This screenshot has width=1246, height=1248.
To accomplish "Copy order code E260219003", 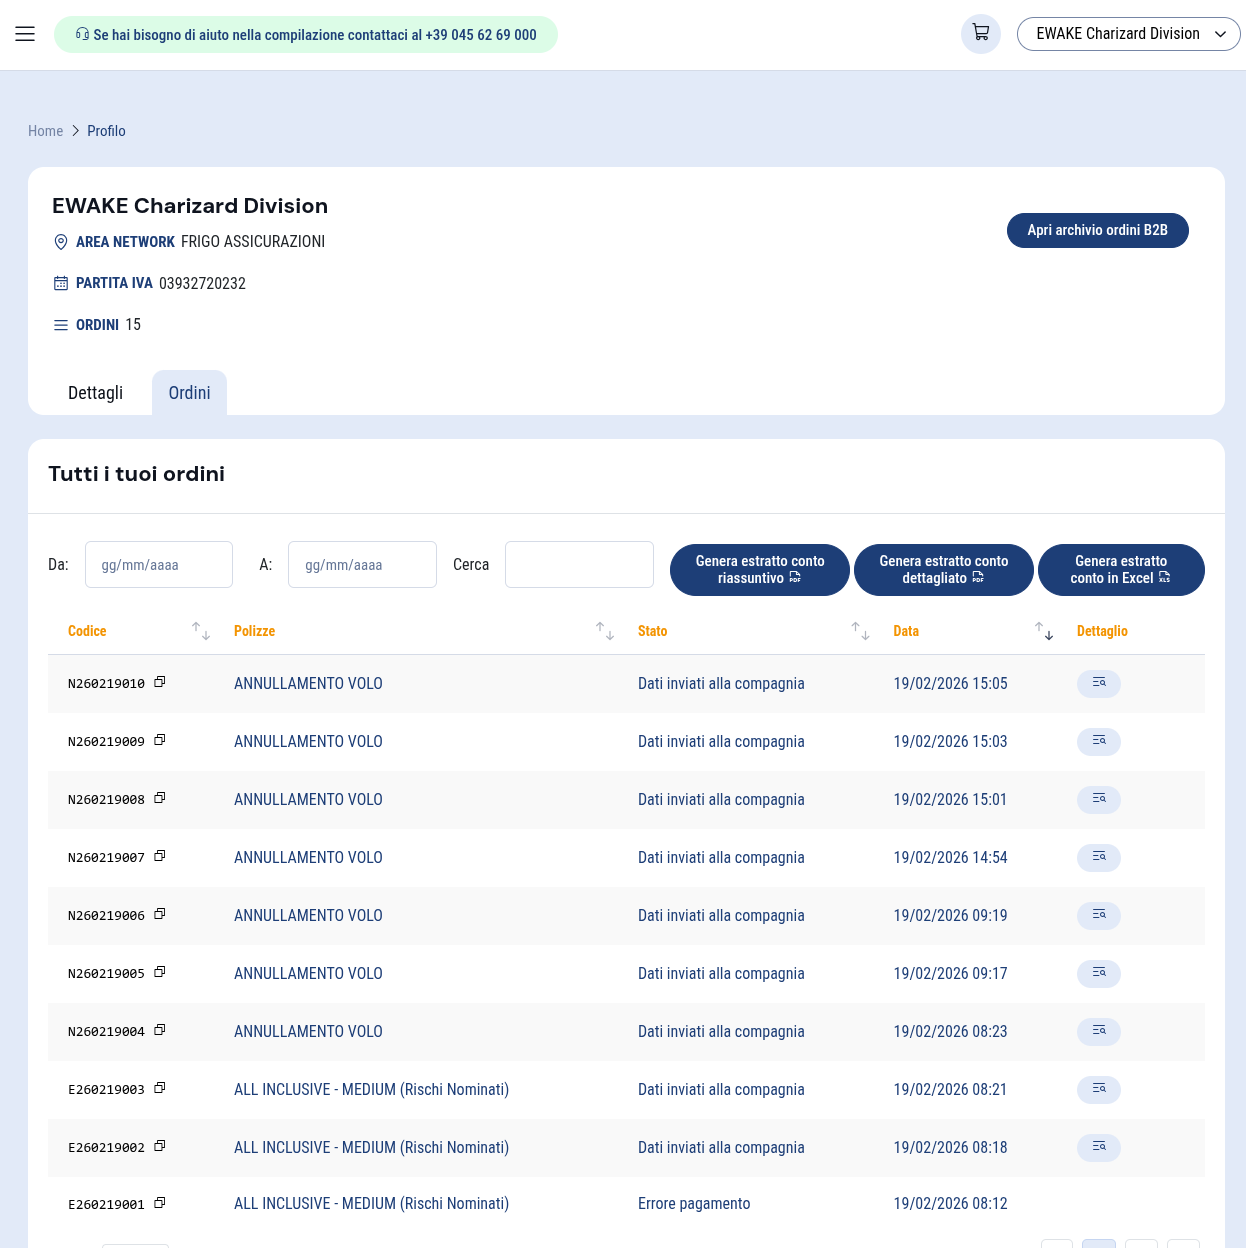I will click(x=160, y=1088).
